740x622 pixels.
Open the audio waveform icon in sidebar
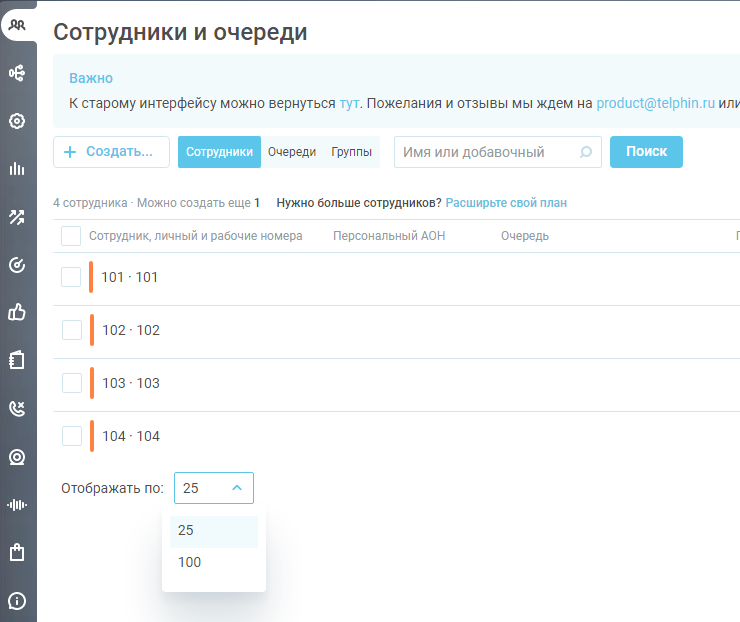17,505
